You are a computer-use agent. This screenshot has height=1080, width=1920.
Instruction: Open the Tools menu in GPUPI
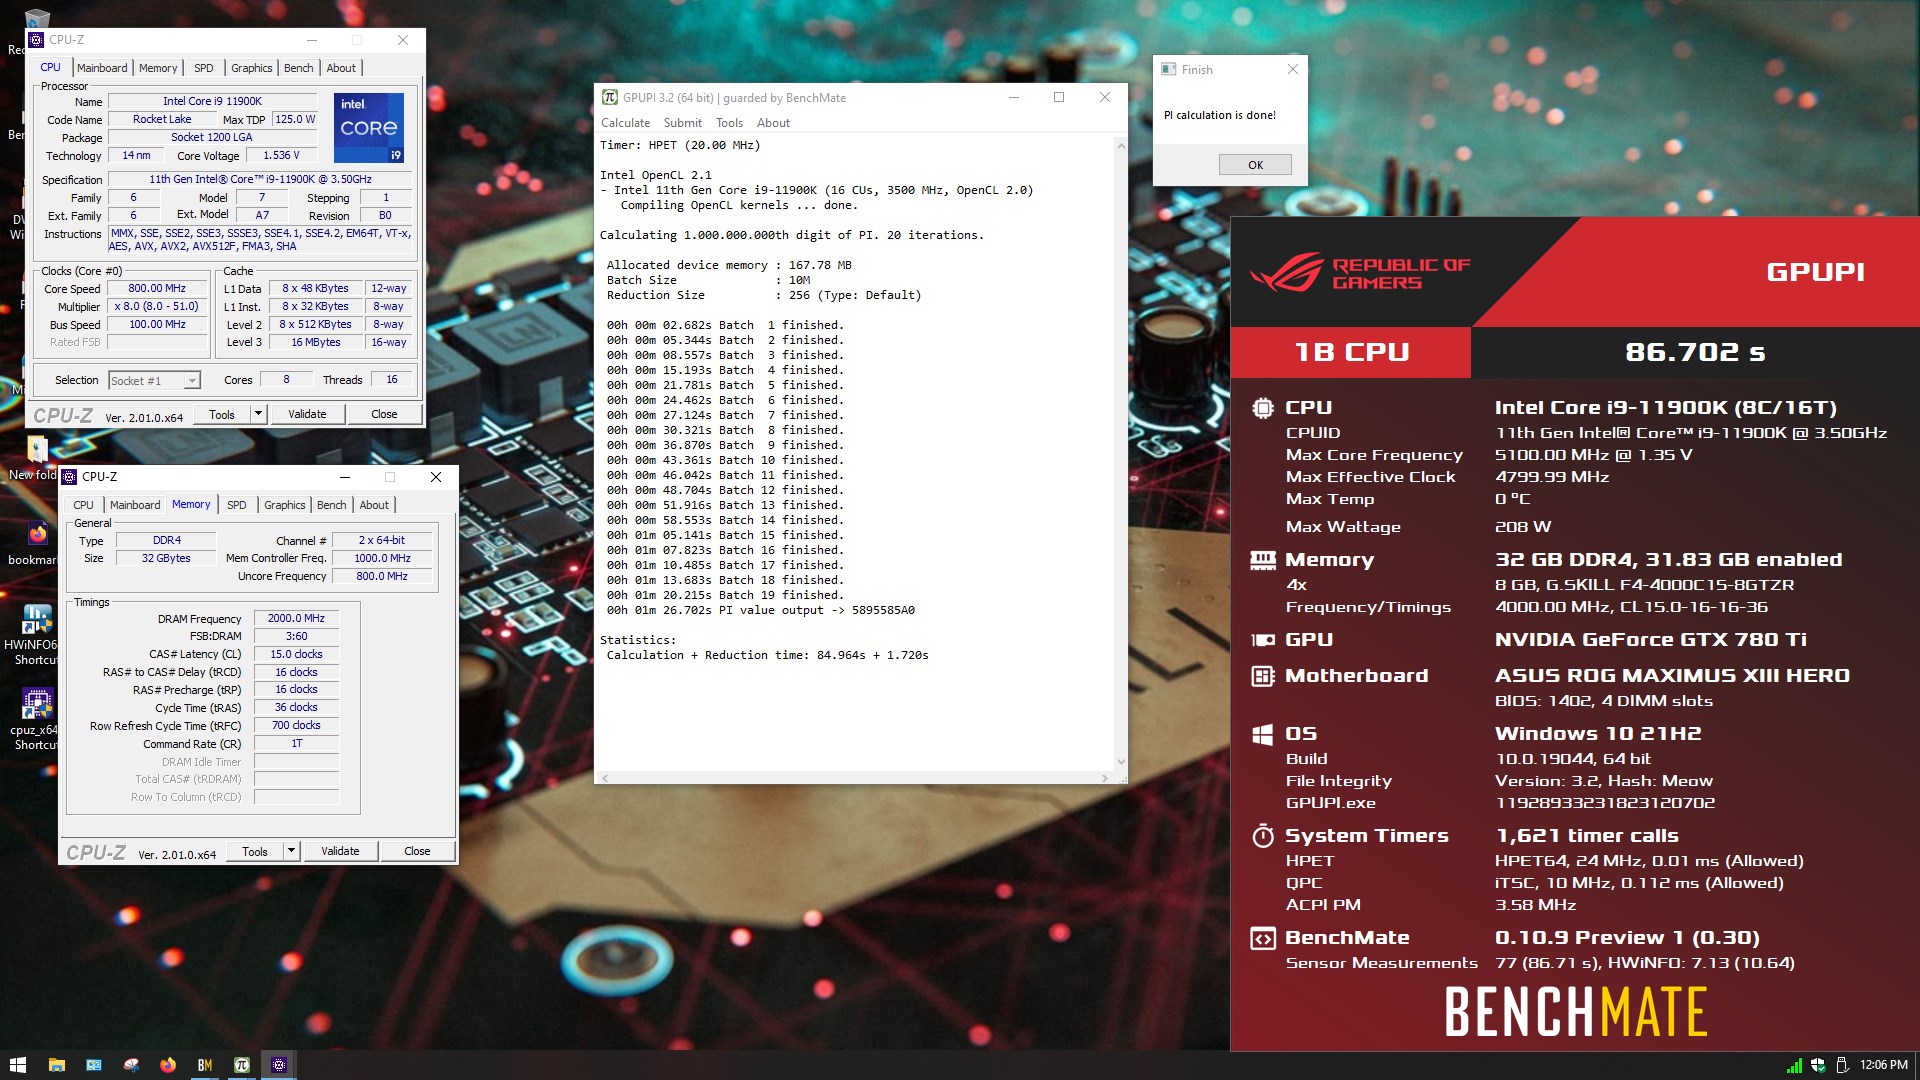pos(729,123)
